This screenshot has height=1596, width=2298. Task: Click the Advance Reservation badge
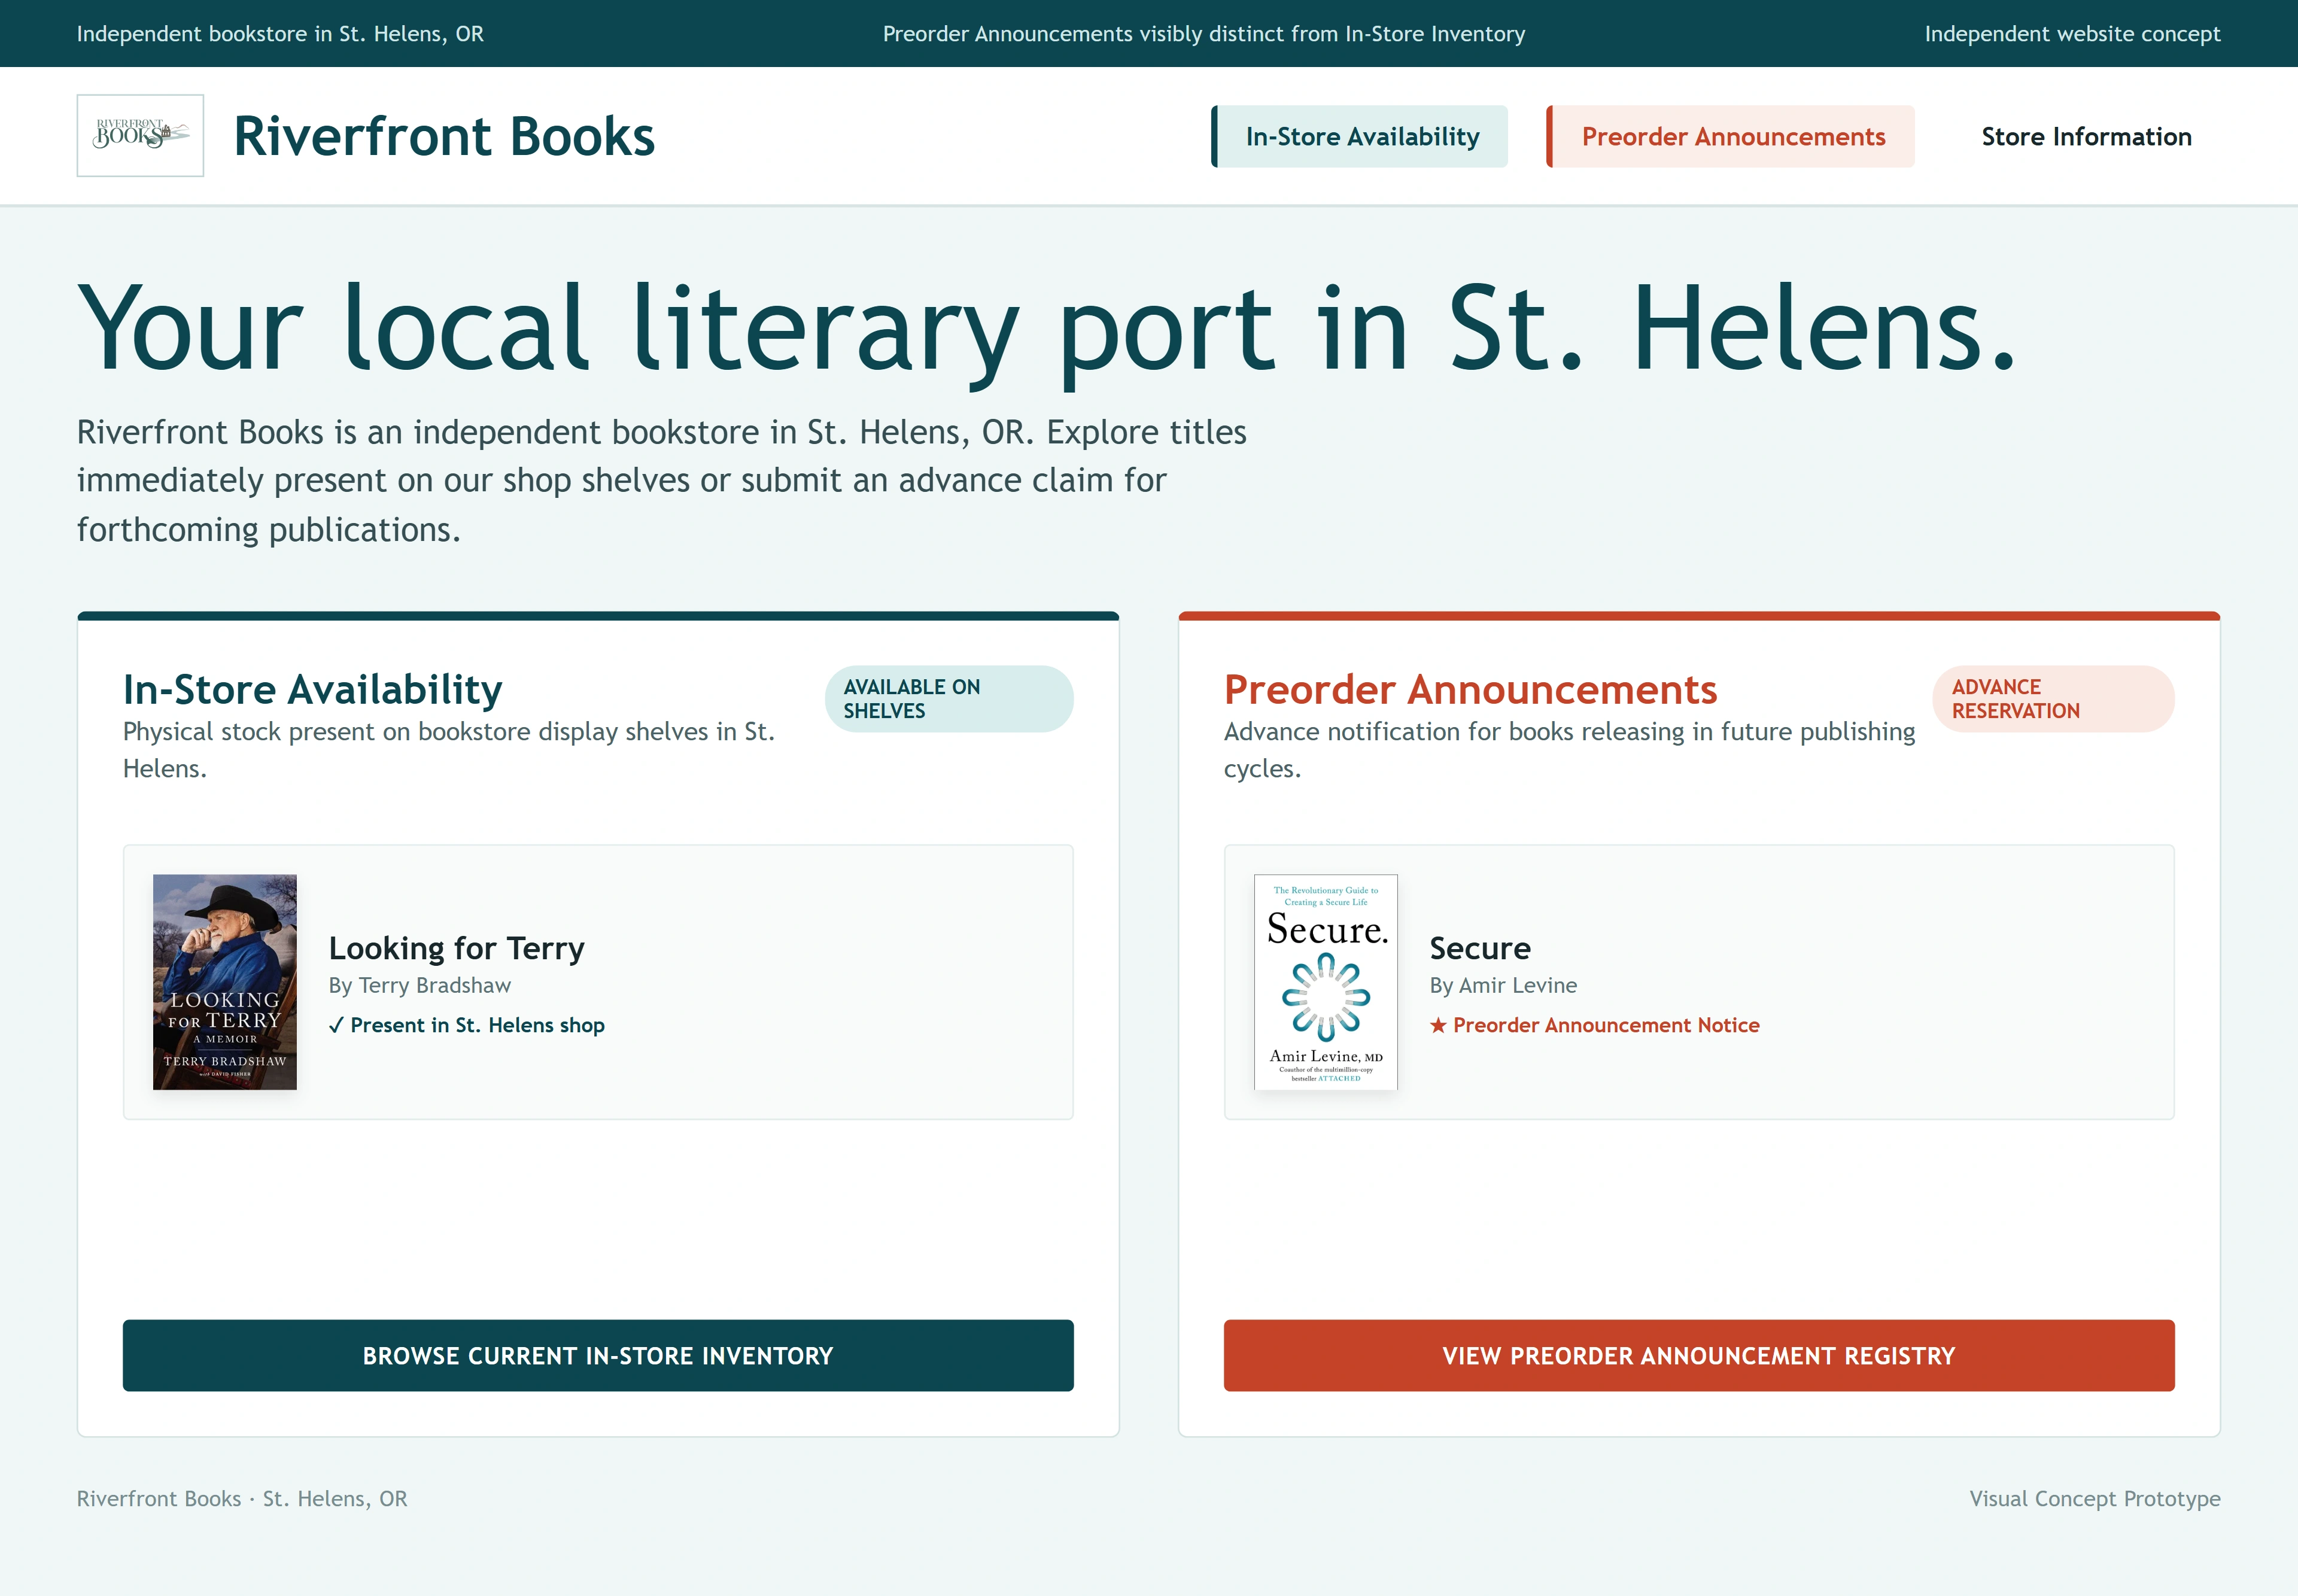tap(2054, 698)
